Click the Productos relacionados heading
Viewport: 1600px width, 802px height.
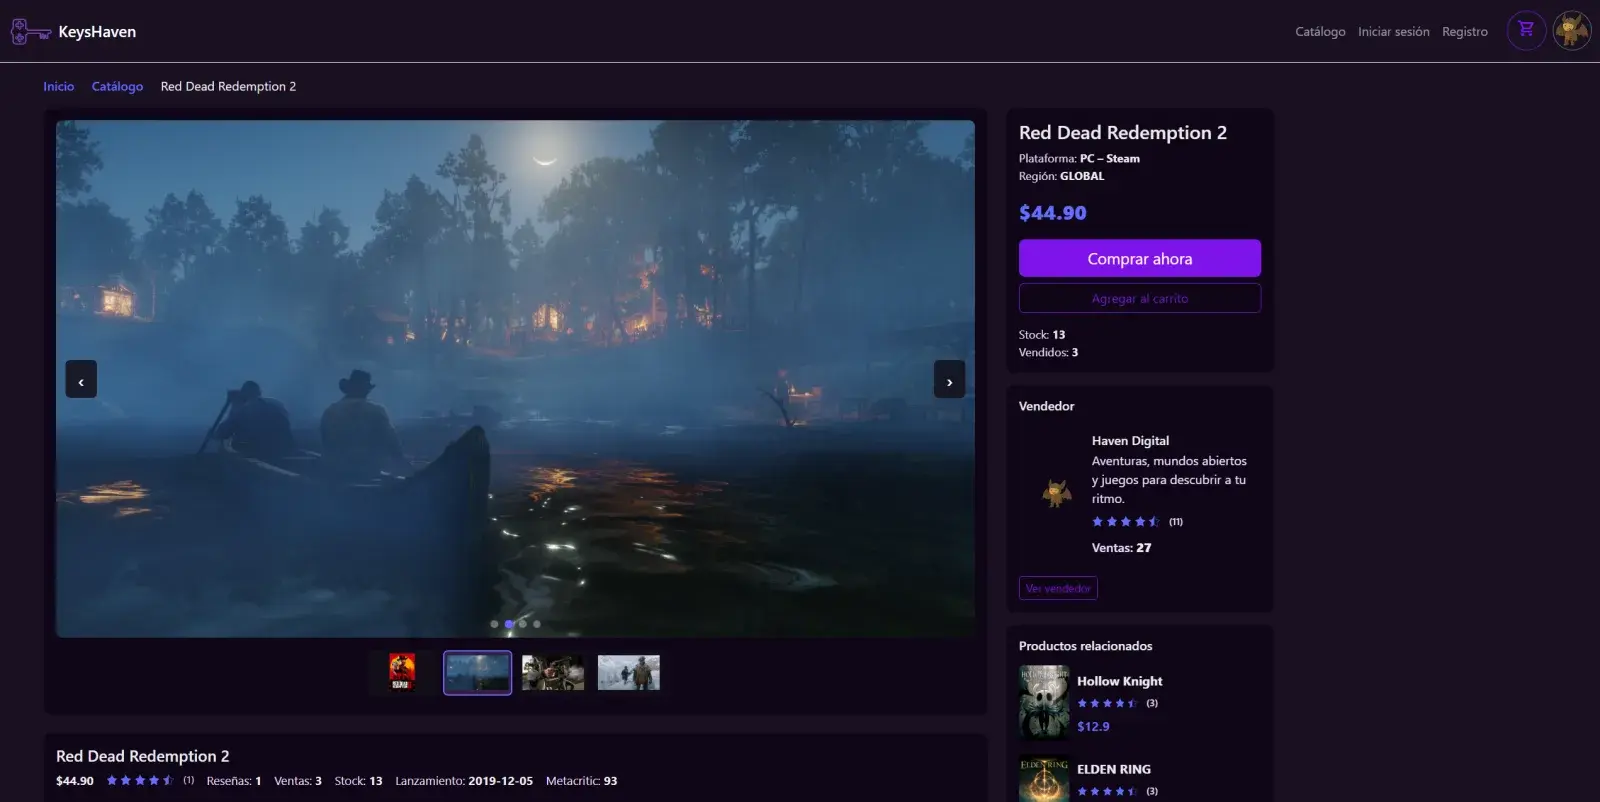1085,646
